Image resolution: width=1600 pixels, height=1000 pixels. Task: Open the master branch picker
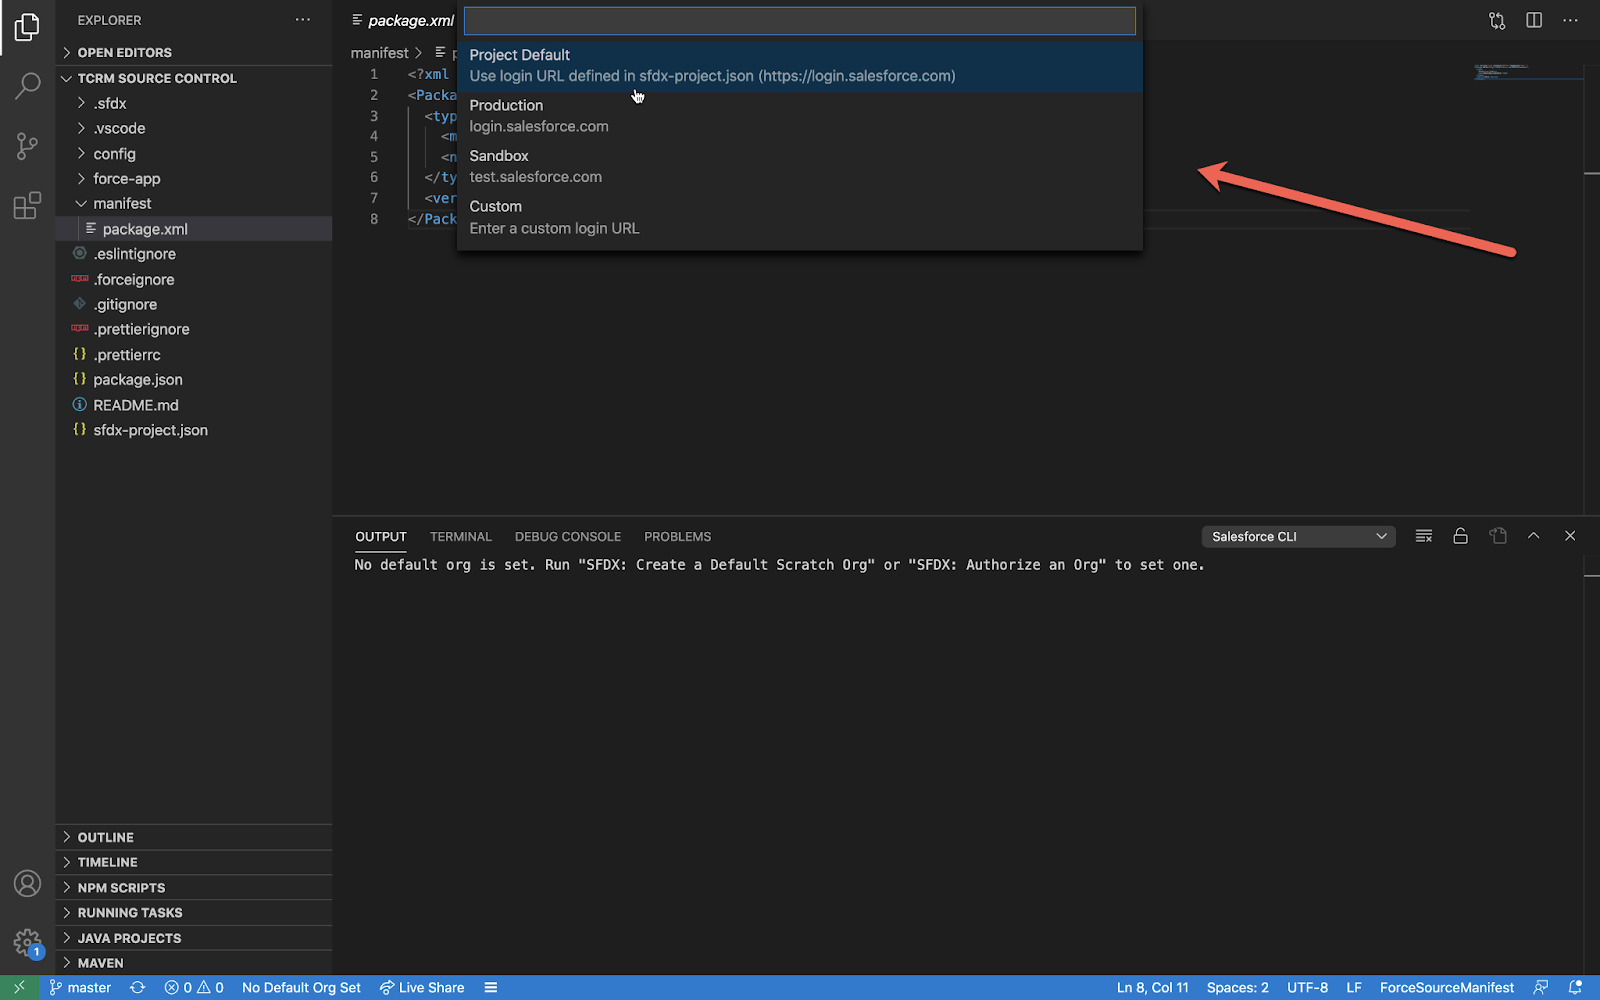(80, 987)
